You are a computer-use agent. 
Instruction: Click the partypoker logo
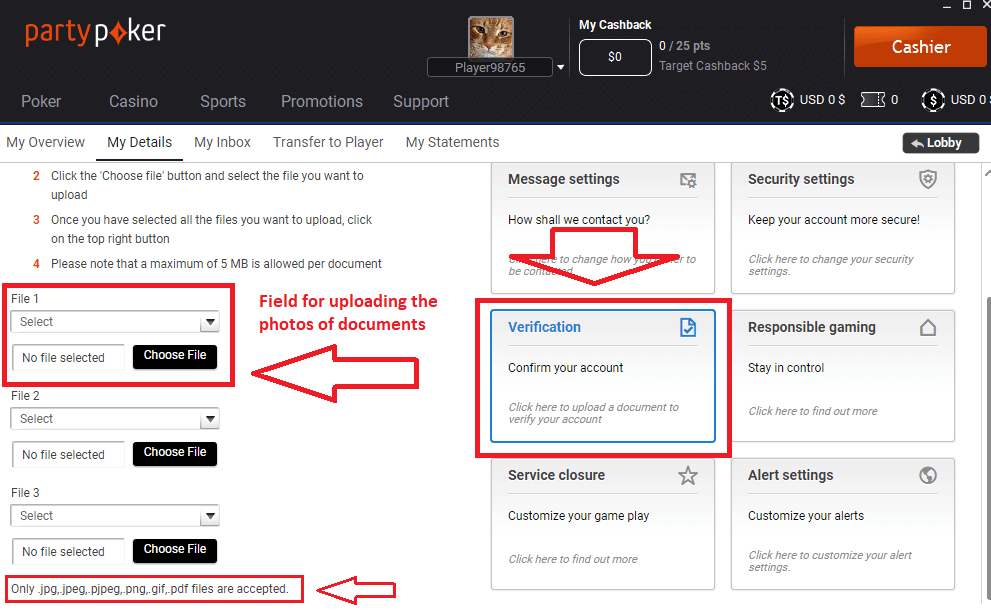point(95,32)
